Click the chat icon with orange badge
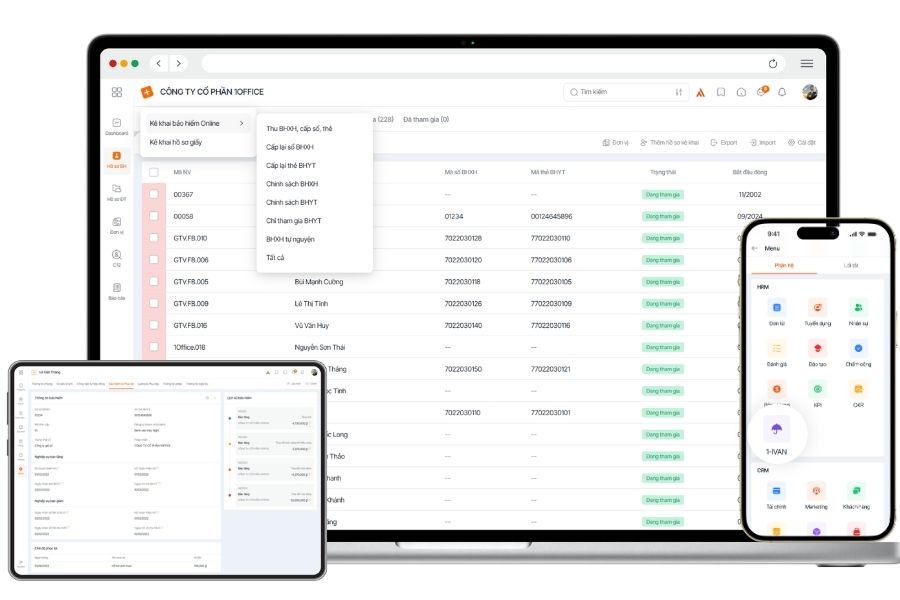This screenshot has height=600, width=900. [x=762, y=91]
